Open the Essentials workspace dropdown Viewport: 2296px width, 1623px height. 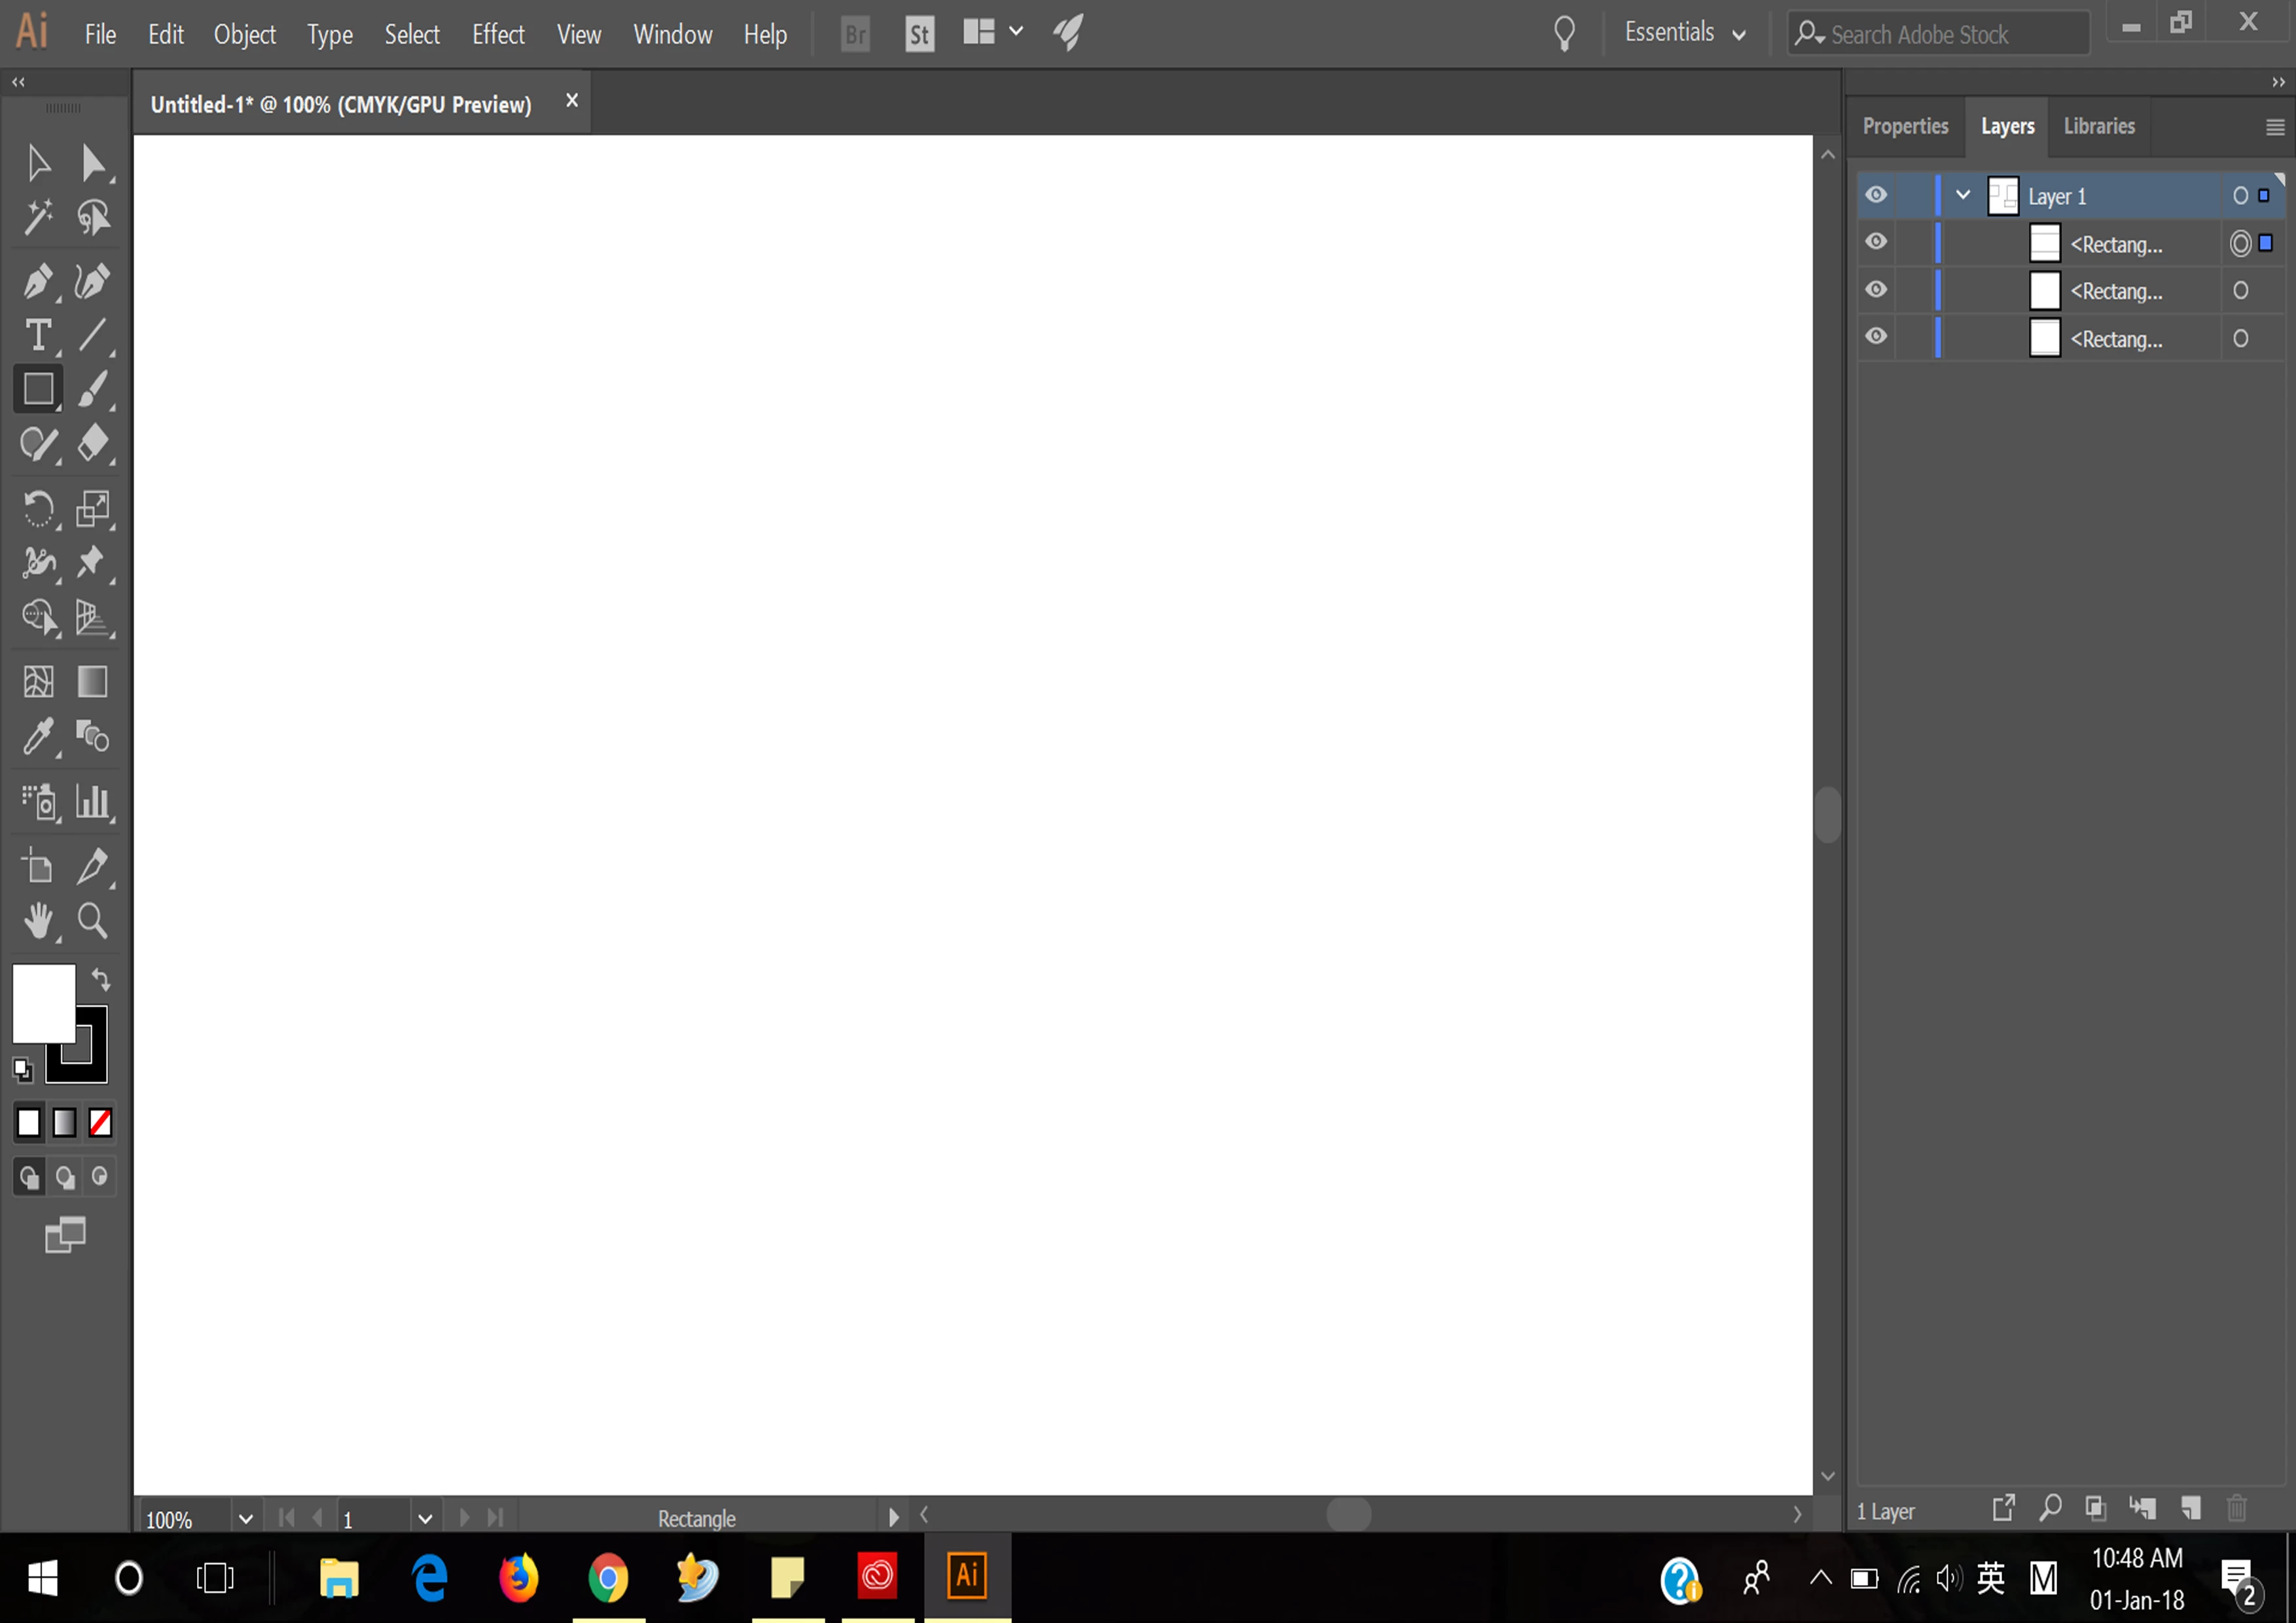[1685, 33]
